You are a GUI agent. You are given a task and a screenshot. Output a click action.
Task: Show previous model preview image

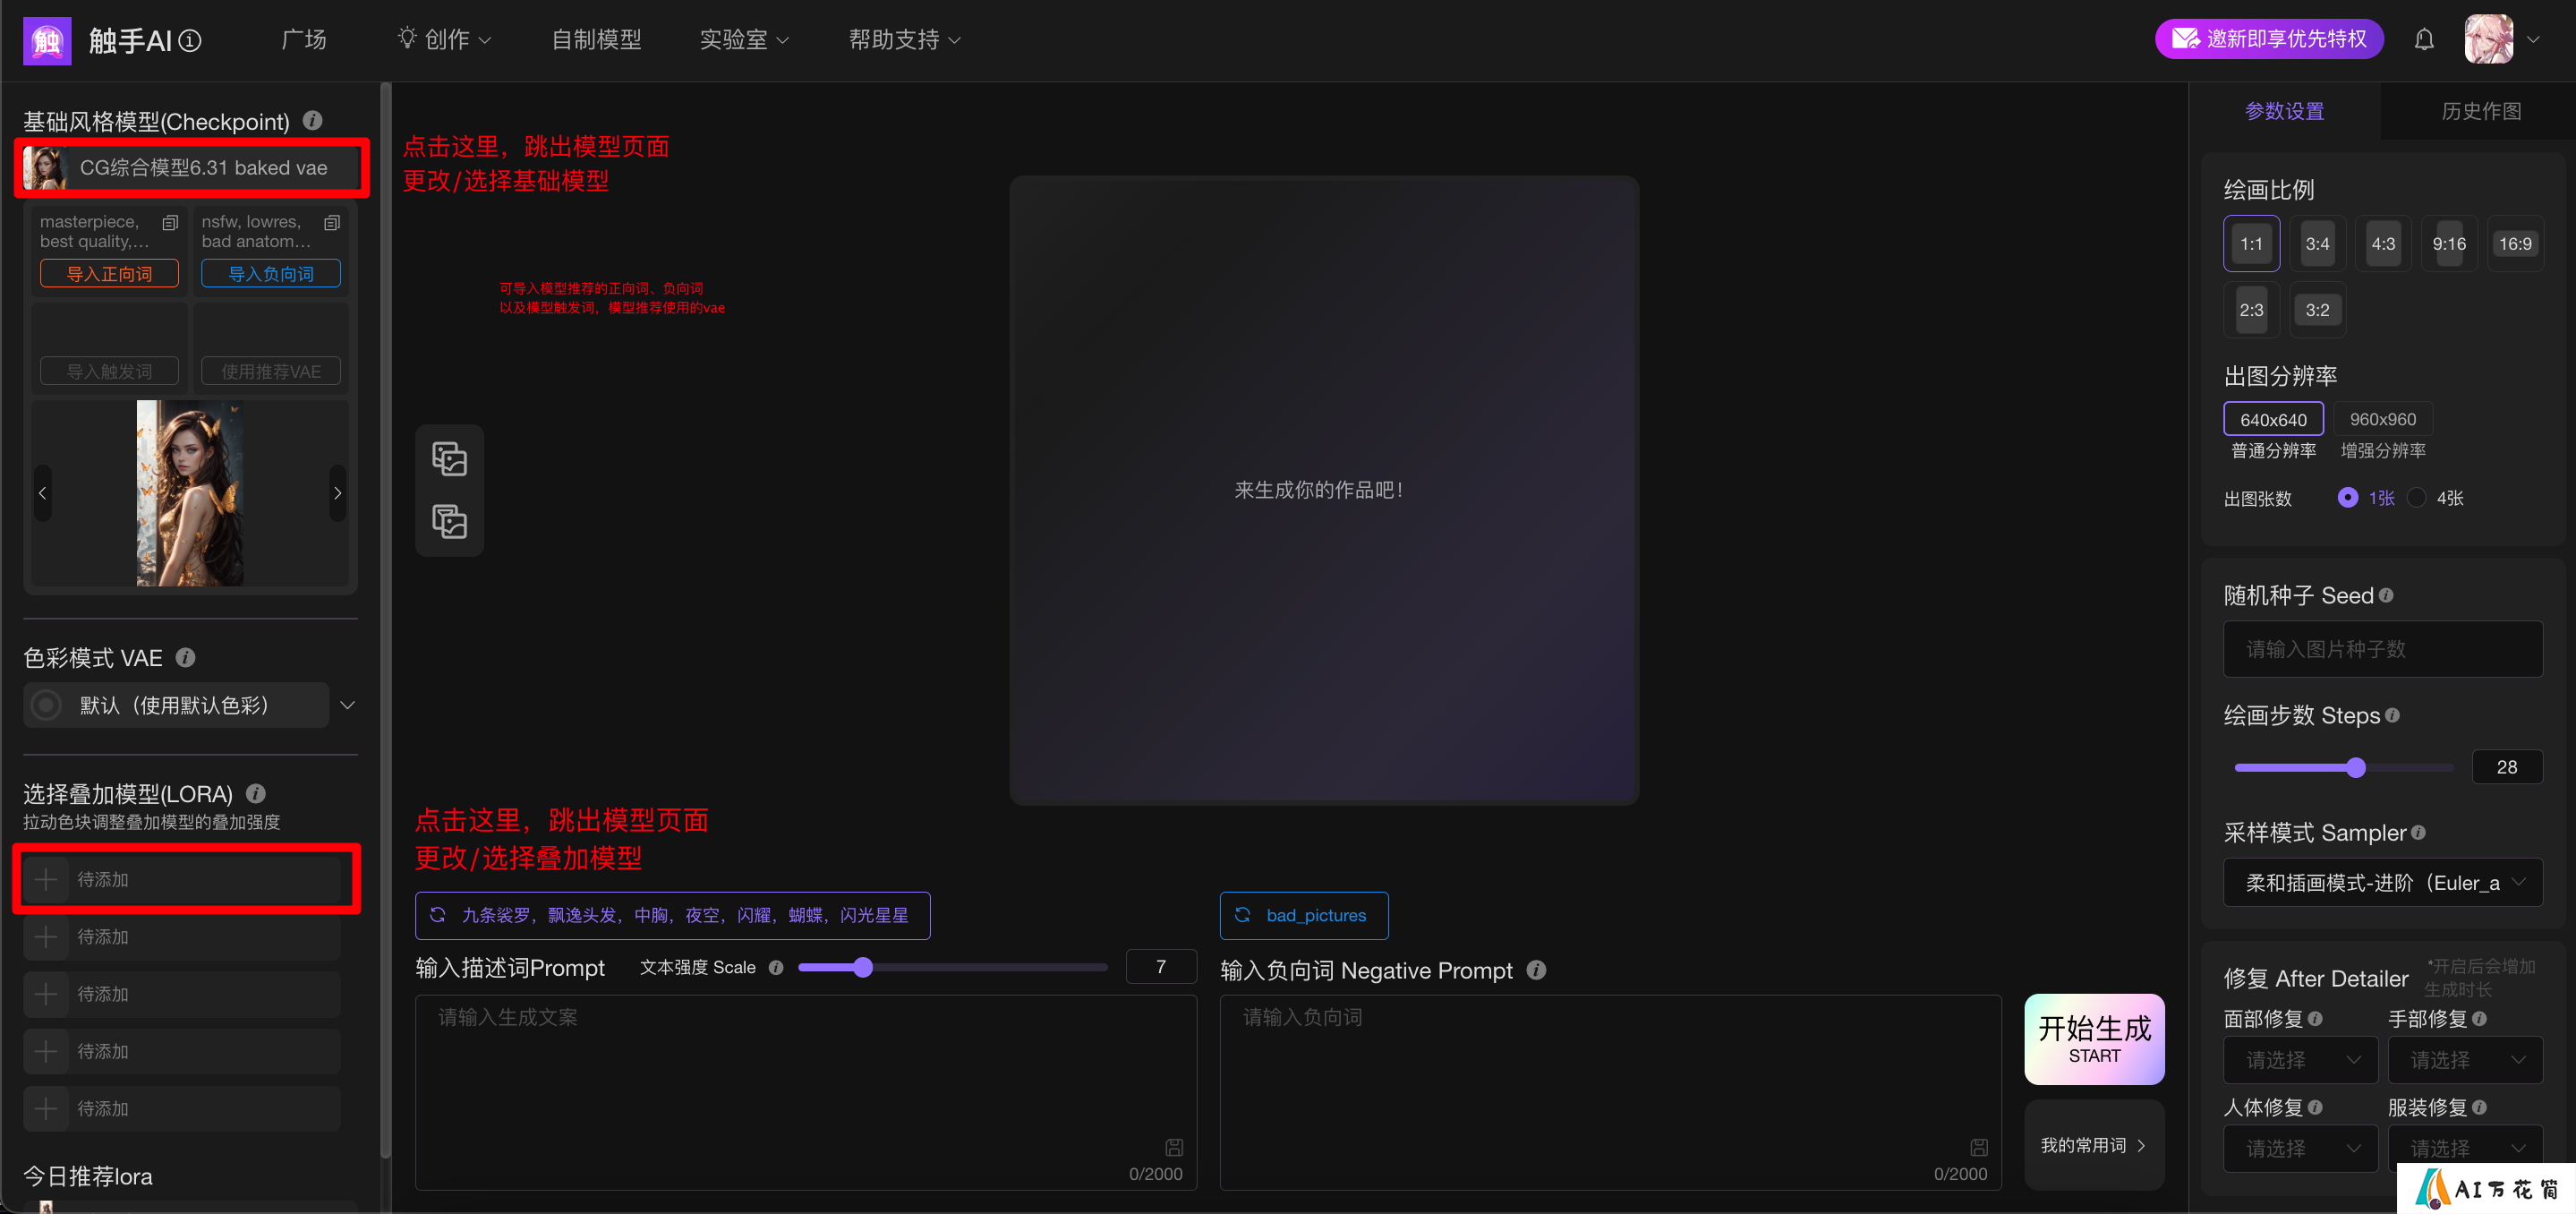coord(42,493)
